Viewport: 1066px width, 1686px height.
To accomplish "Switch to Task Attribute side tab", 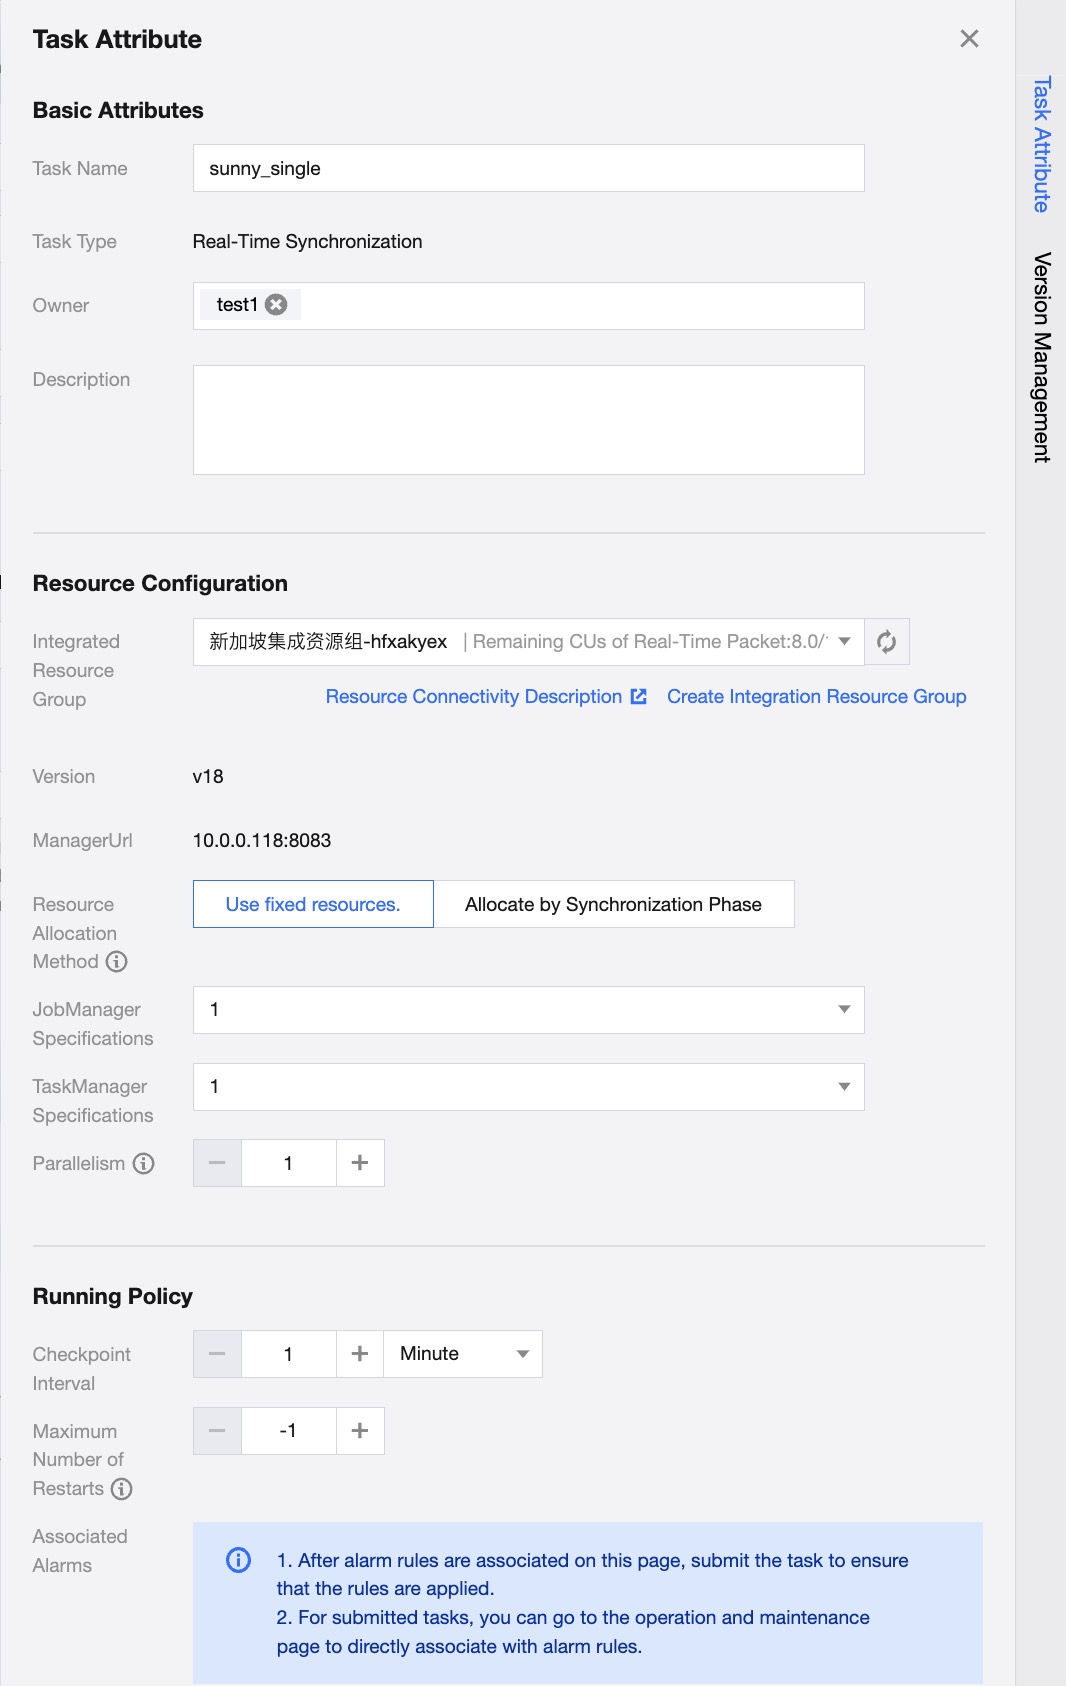I will 1041,145.
